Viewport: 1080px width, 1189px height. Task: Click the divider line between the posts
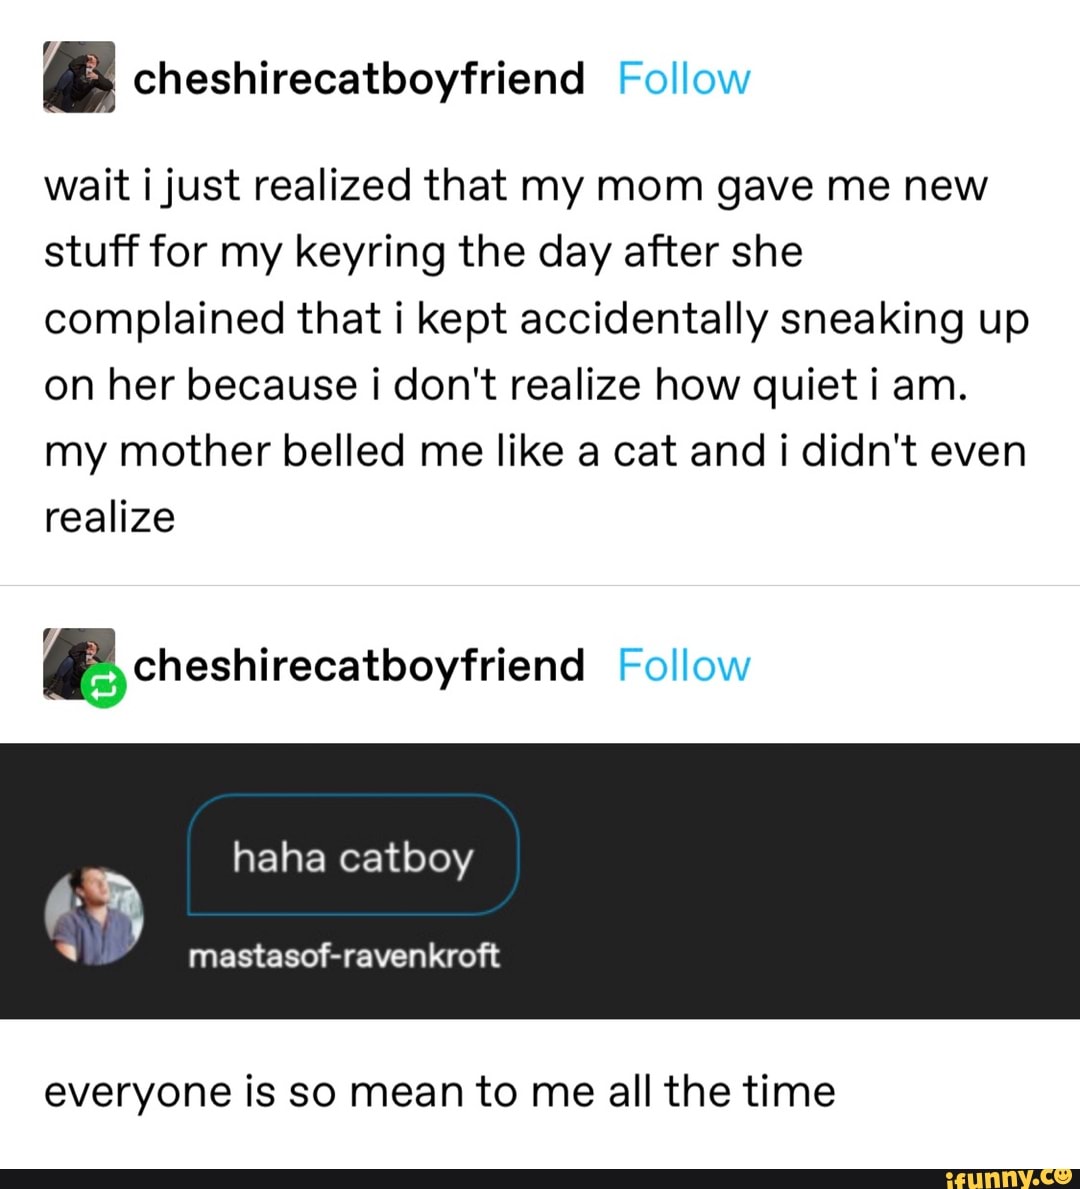click(540, 585)
